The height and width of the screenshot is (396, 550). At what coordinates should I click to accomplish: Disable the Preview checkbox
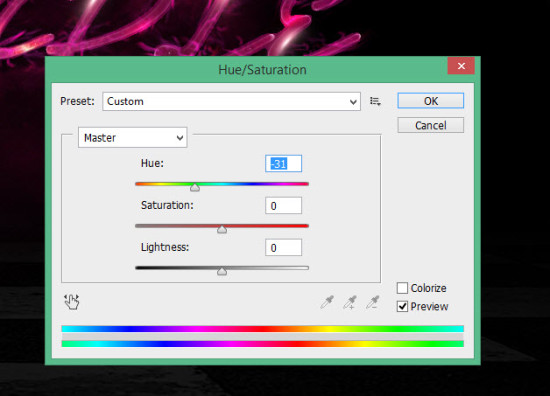pyautogui.click(x=402, y=306)
